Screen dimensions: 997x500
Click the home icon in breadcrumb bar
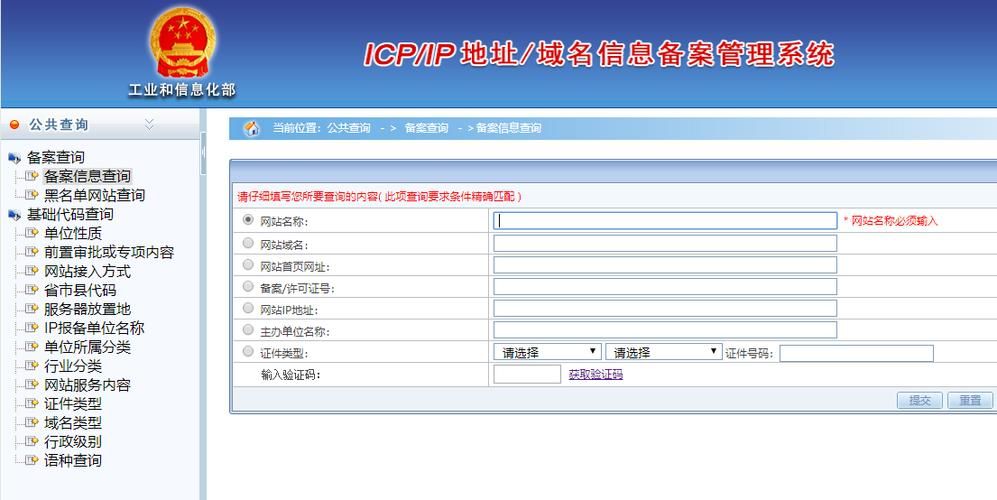[252, 128]
